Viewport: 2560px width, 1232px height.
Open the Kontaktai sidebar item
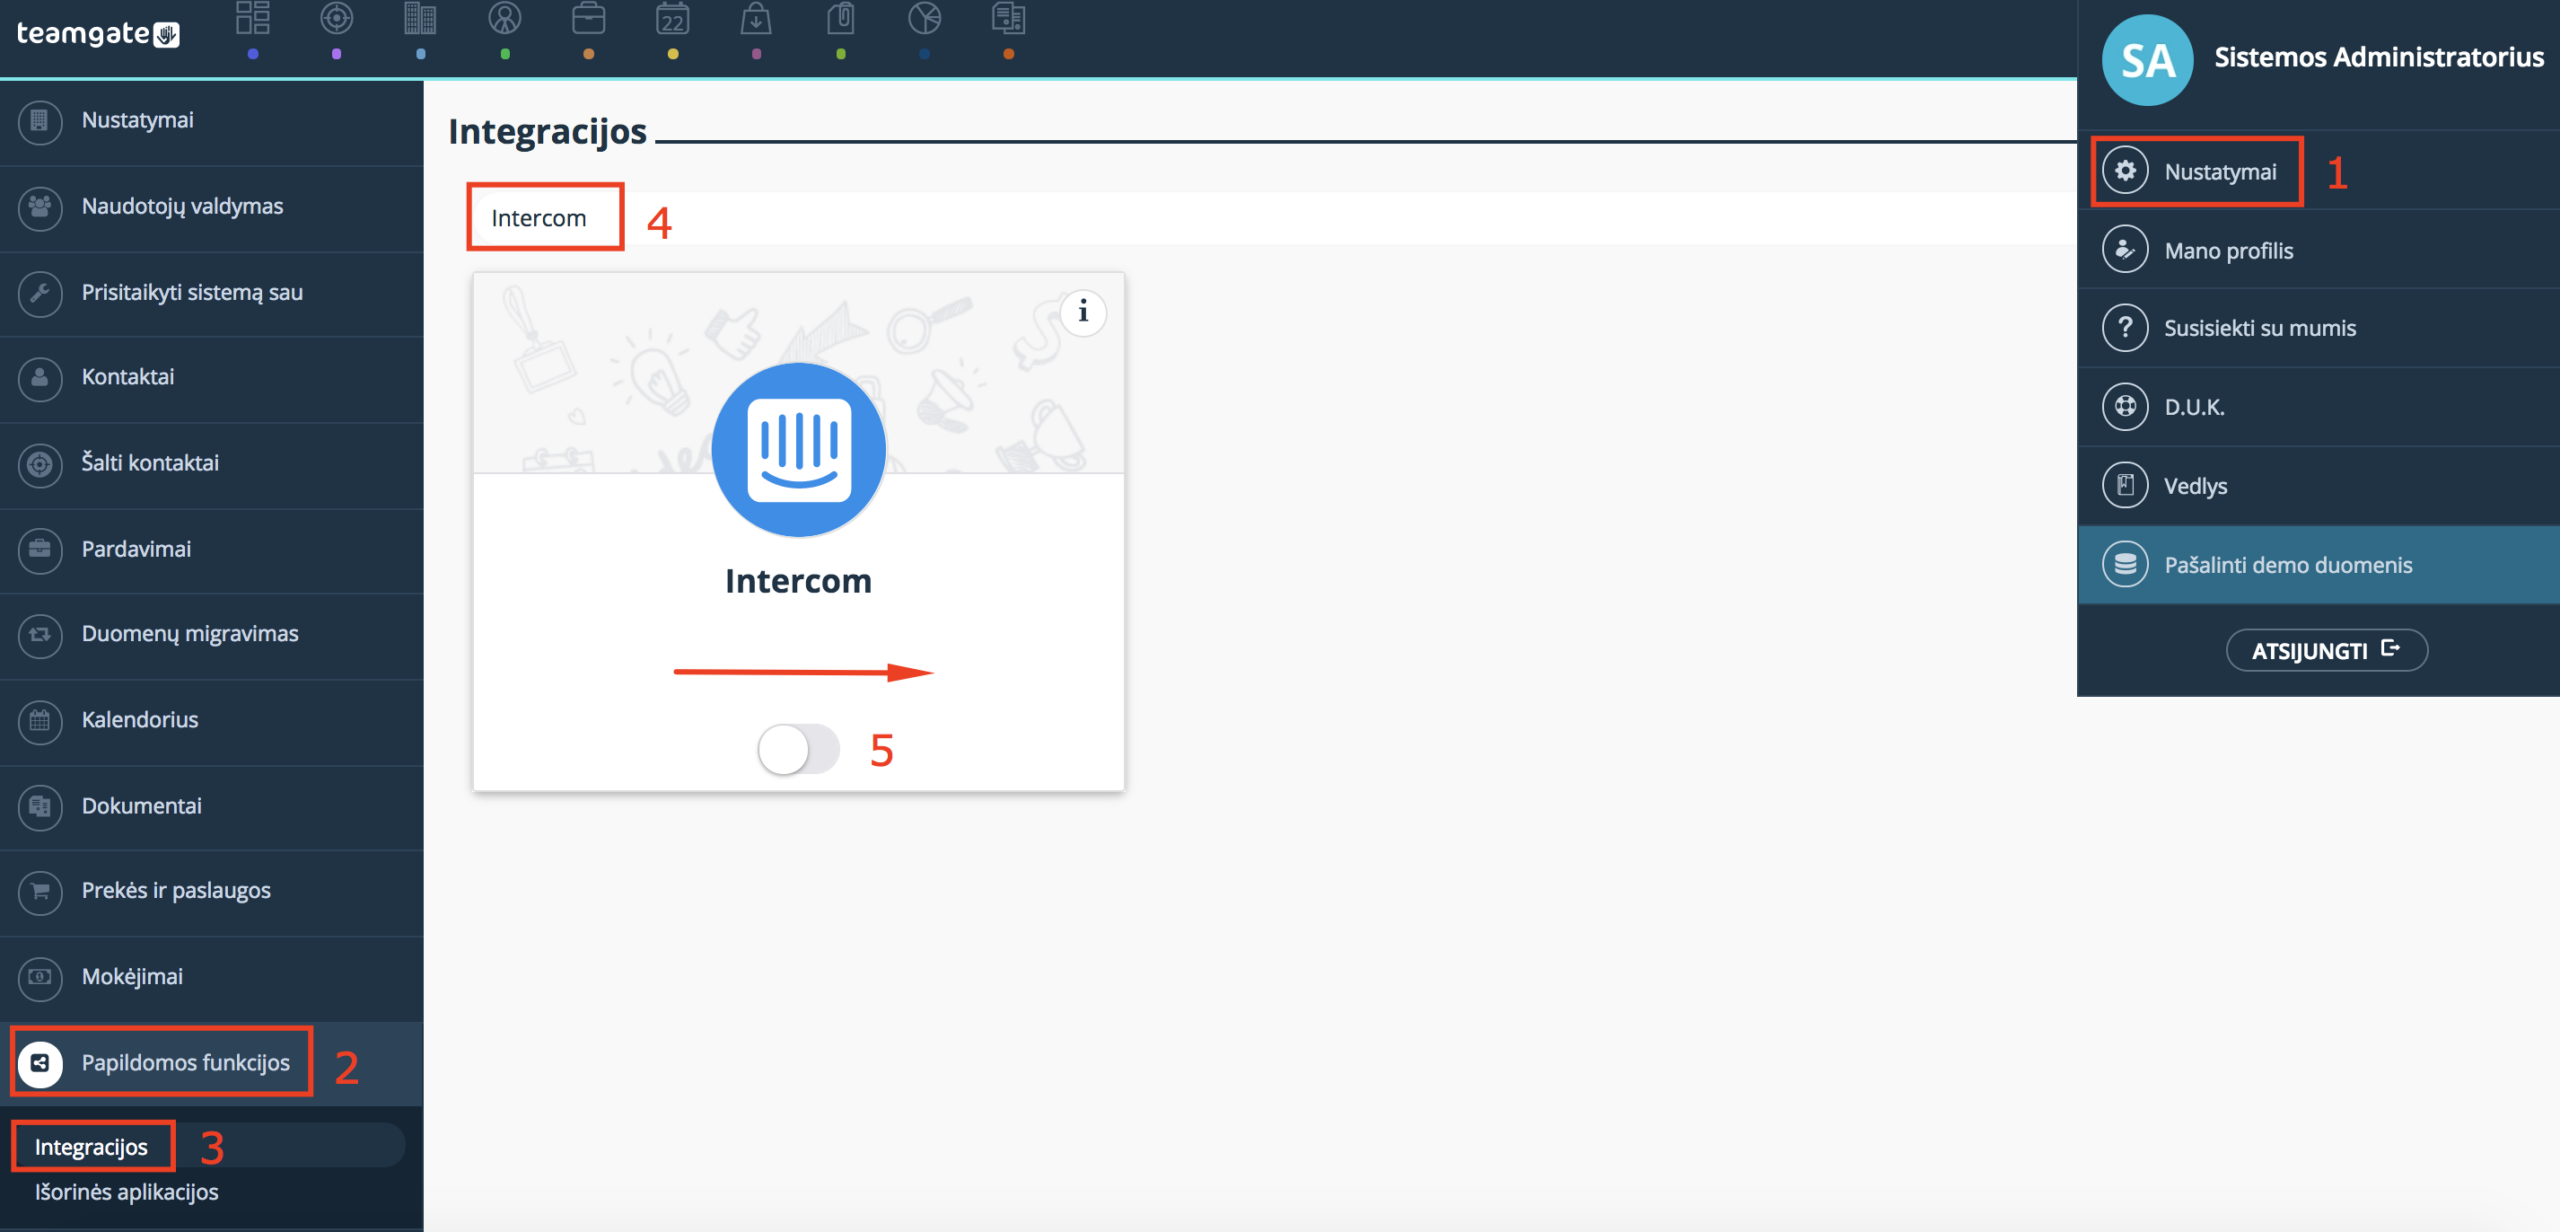pos(211,378)
